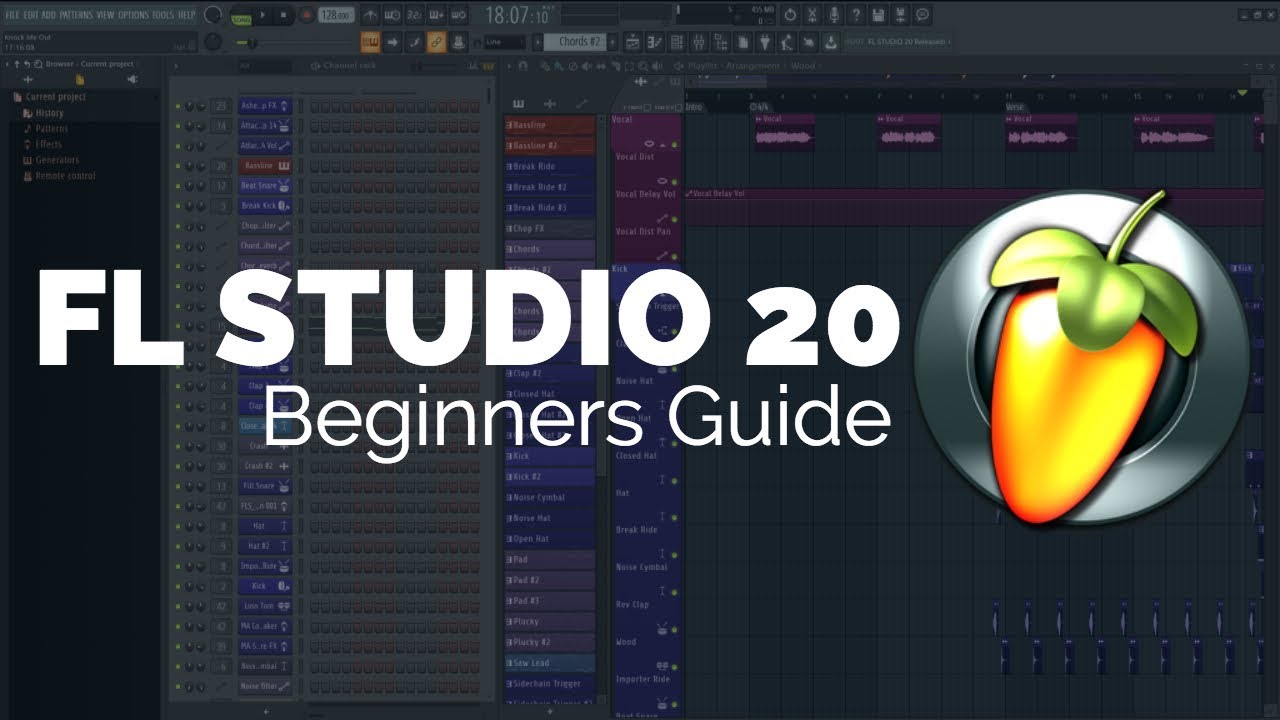
Task: Select the Break Kick channel button
Action: point(265,206)
